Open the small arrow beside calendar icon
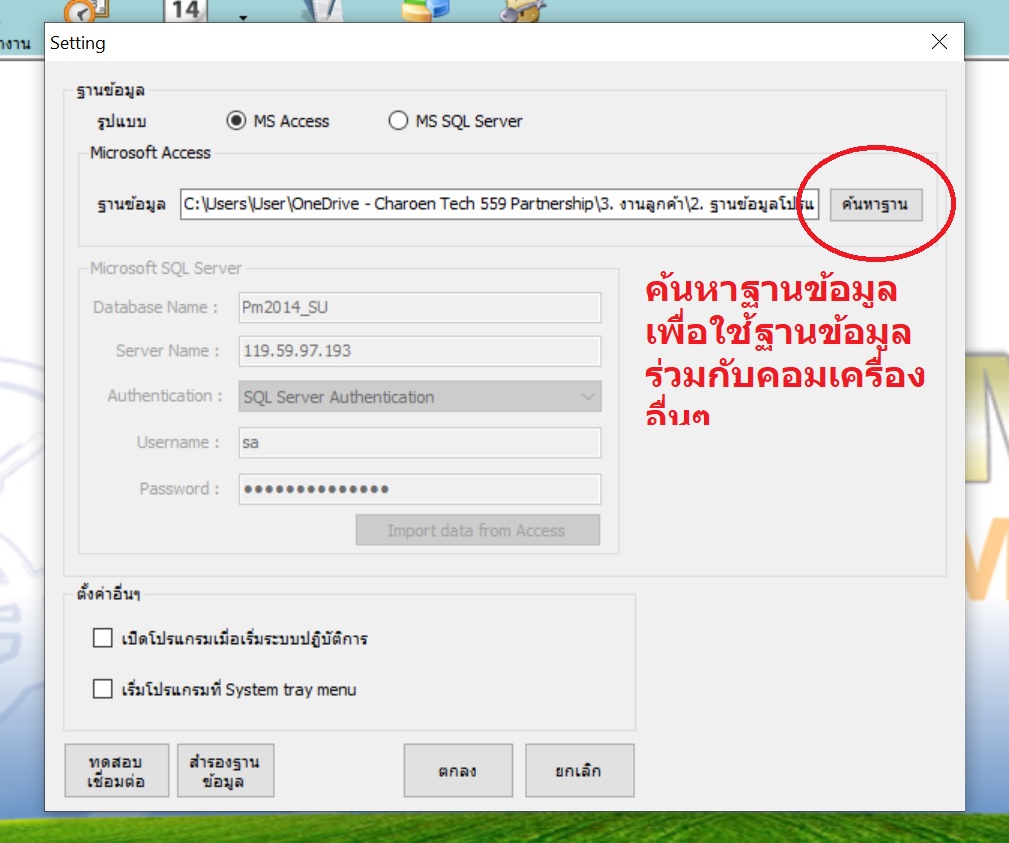 [x=243, y=17]
